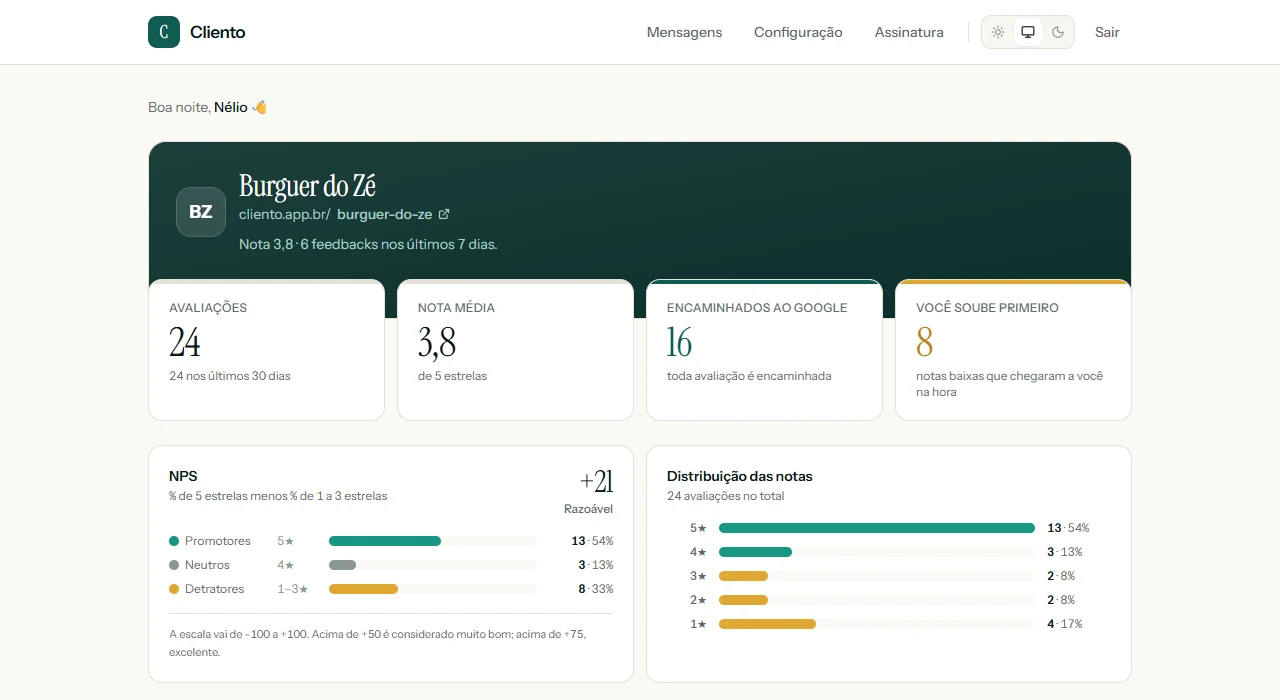This screenshot has height=700, width=1280.
Task: Click the Burguer do Zé title
Action: coord(307,187)
